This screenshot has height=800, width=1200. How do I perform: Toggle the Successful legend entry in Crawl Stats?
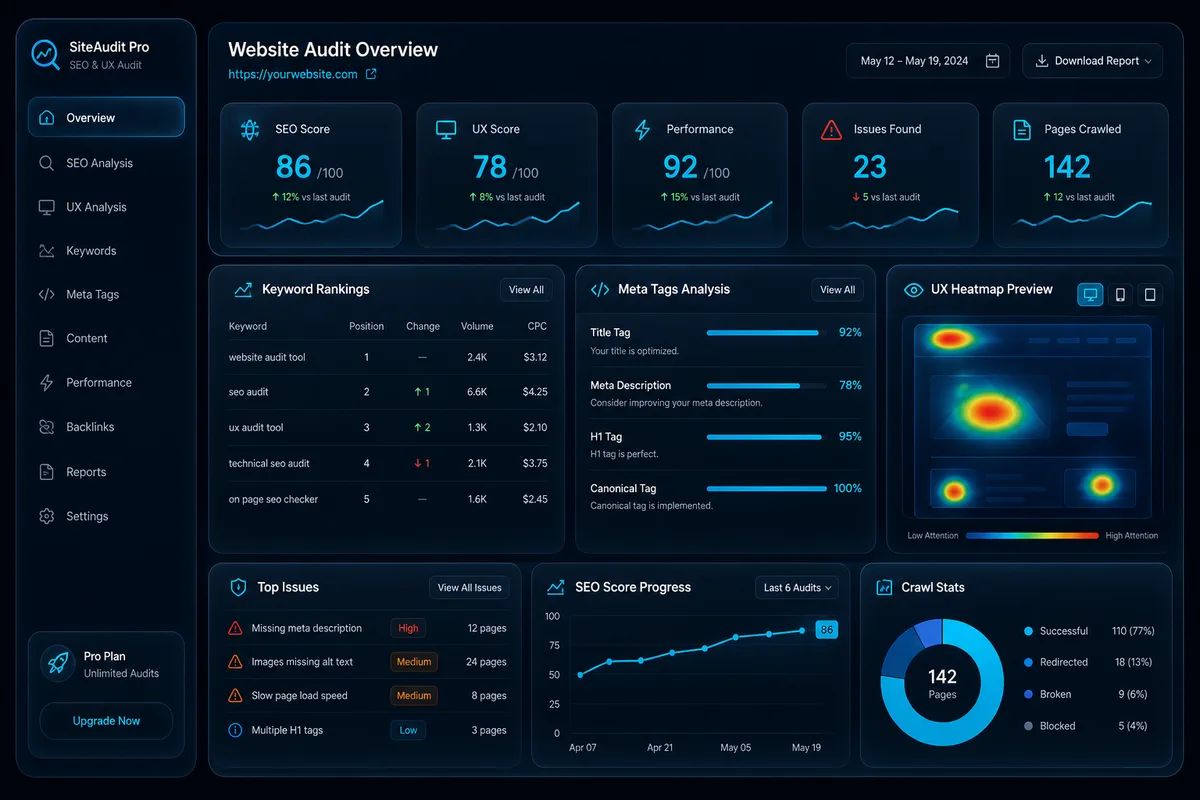coord(1089,631)
